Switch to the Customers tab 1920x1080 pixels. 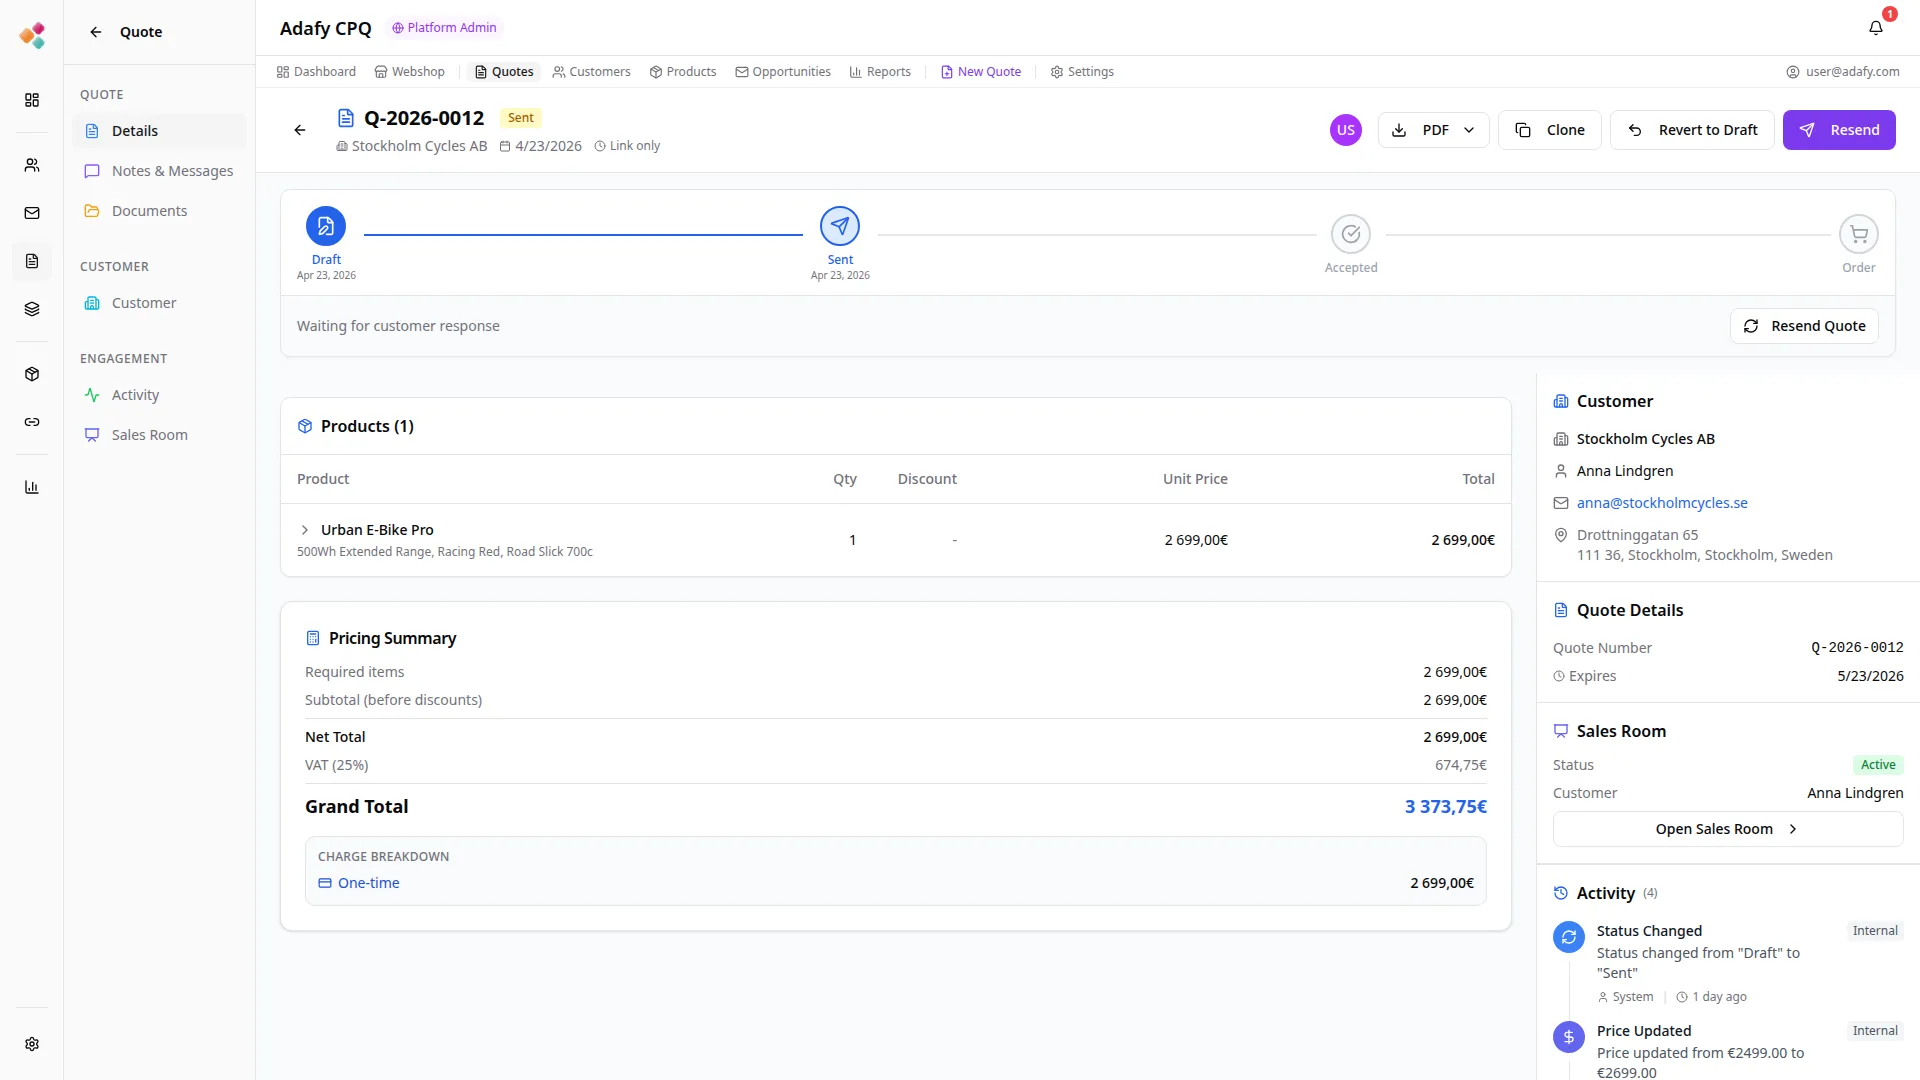coord(591,72)
